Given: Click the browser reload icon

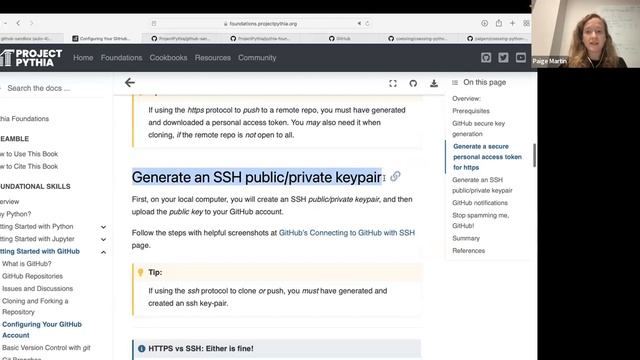Looking at the screenshot, I should point(367,24).
